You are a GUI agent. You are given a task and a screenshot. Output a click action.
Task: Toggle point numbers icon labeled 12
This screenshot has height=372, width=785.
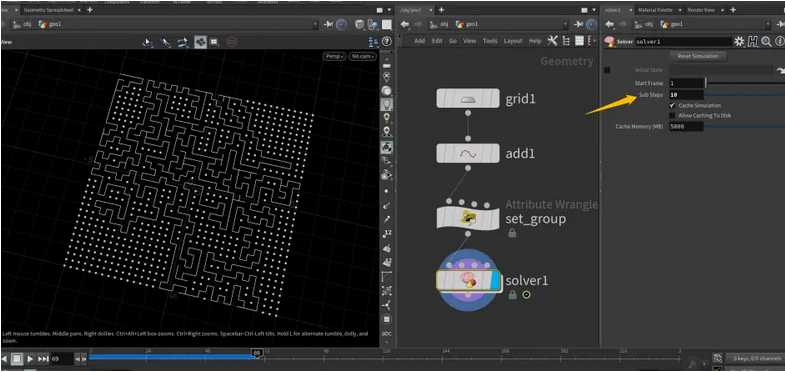click(386, 233)
